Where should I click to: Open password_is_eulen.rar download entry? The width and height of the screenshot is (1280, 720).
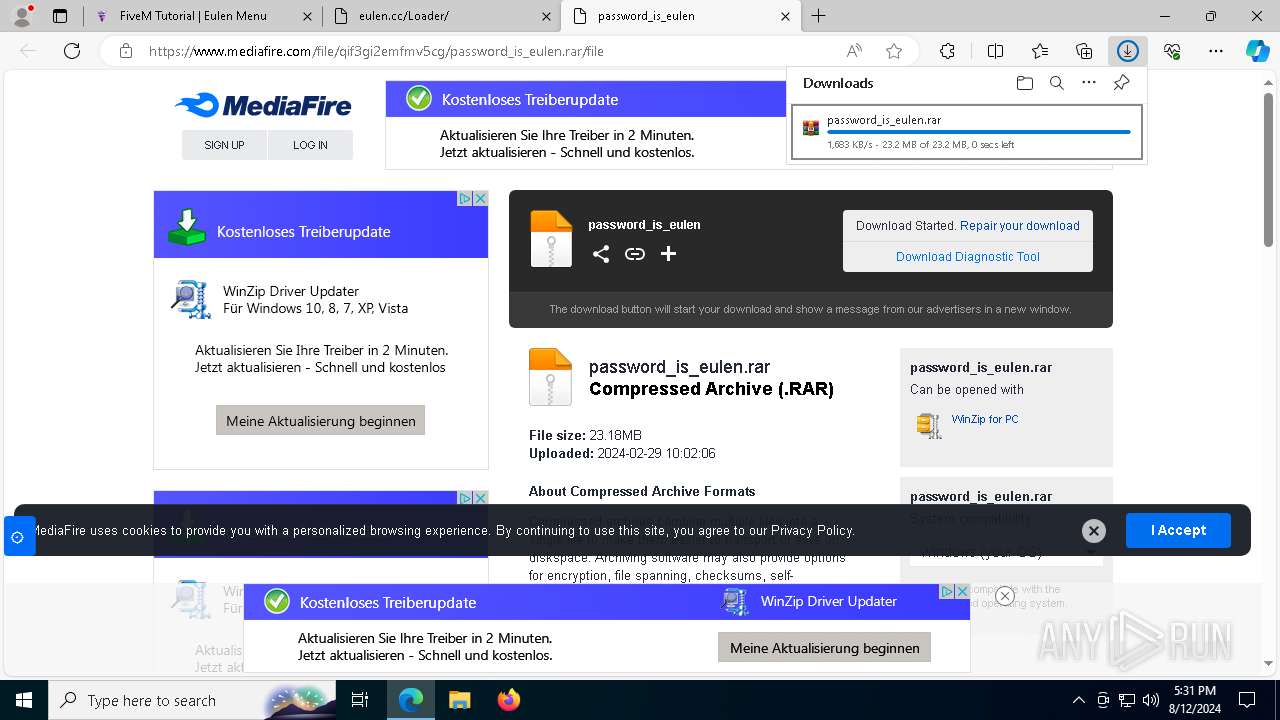967,131
